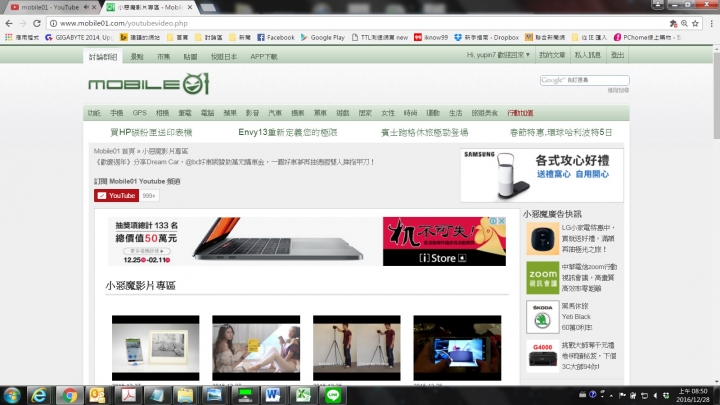
Task: Open a new tab button
Action: pyautogui.click(x=208, y=7)
